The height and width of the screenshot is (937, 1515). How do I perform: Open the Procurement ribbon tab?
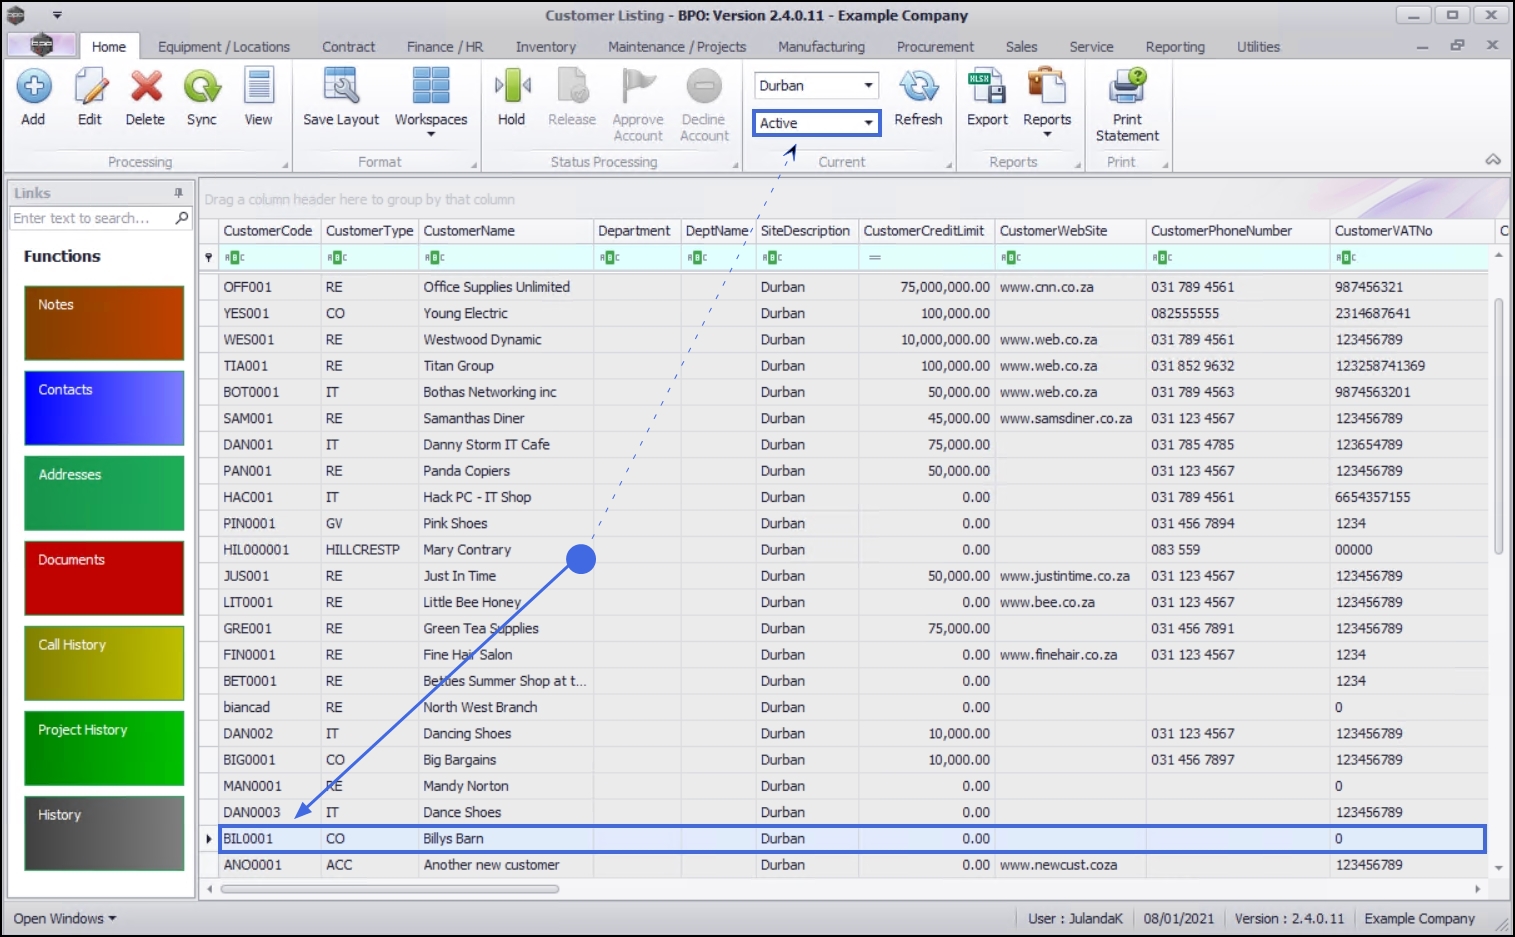pos(935,47)
